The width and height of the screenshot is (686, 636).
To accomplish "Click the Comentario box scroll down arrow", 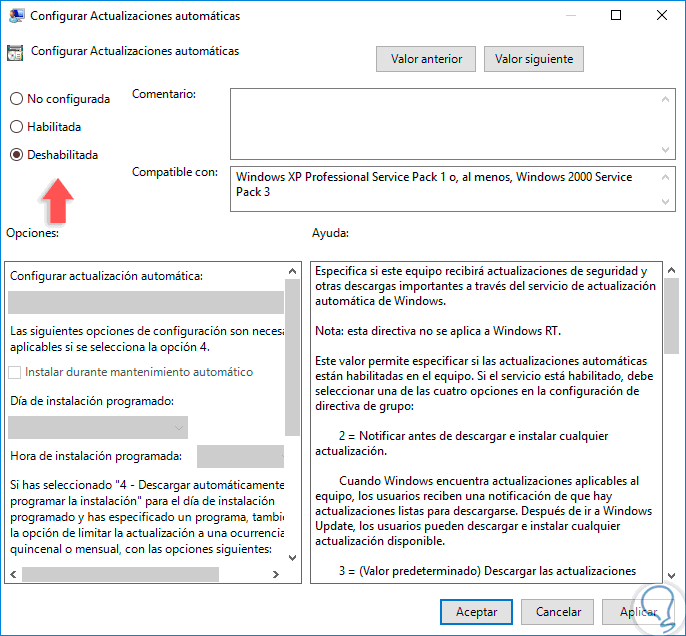I will click(x=665, y=150).
